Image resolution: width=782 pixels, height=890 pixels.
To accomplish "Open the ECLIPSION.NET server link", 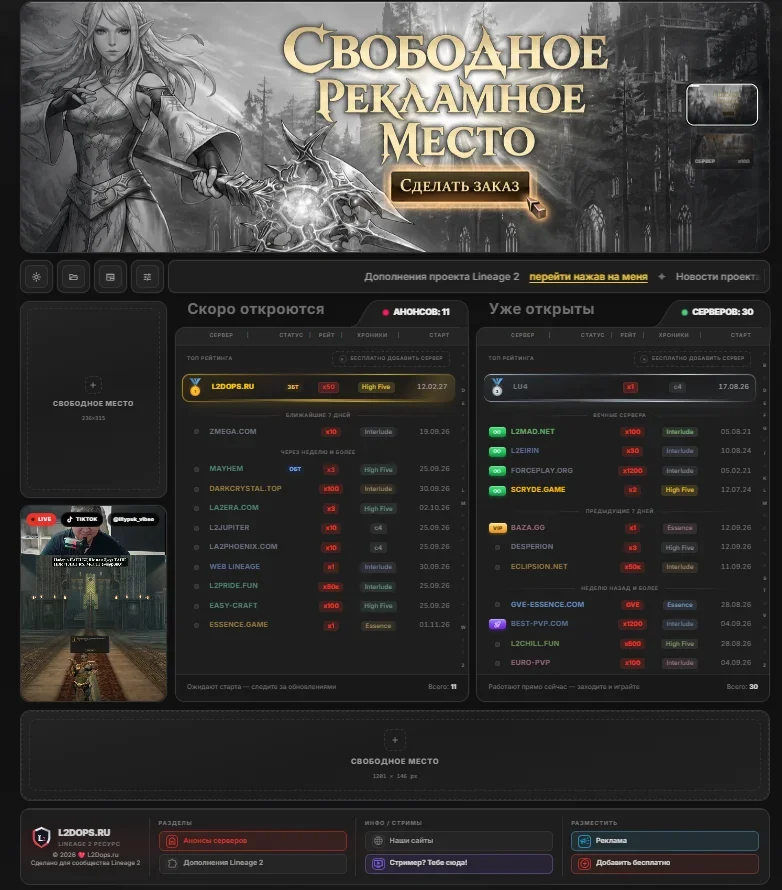I will tap(539, 567).
